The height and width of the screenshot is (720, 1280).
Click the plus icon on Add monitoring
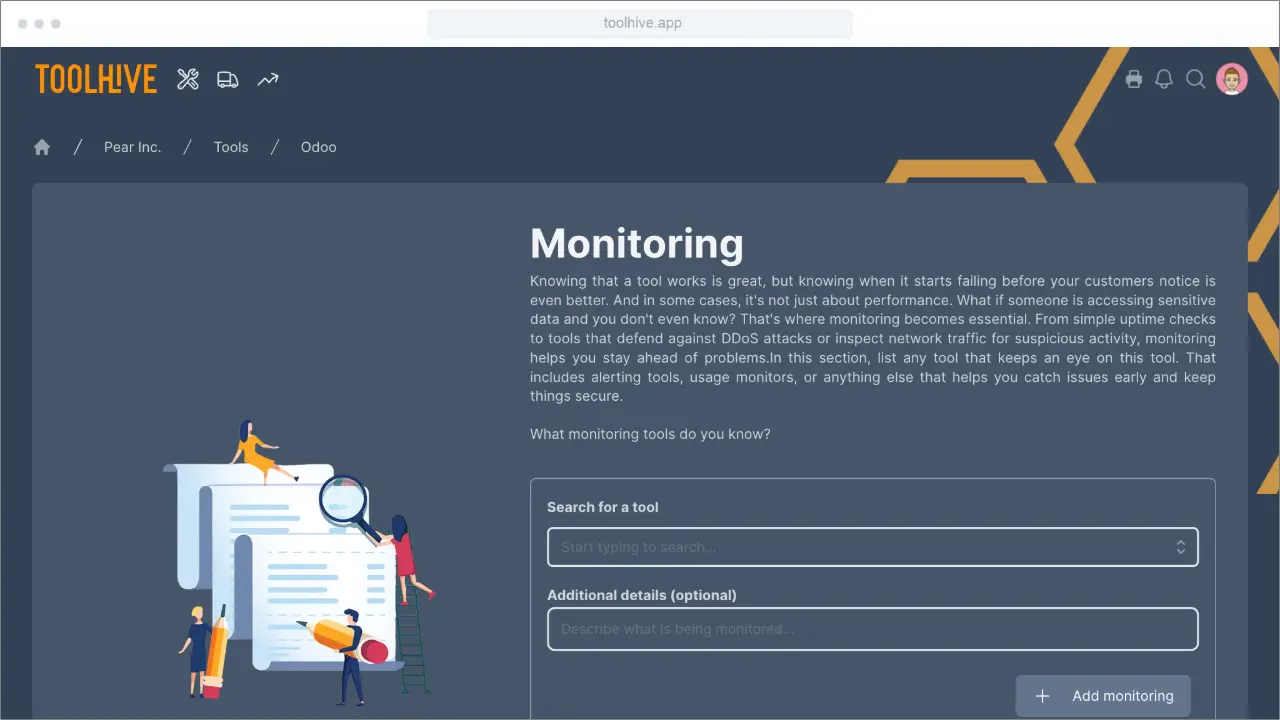(1042, 696)
